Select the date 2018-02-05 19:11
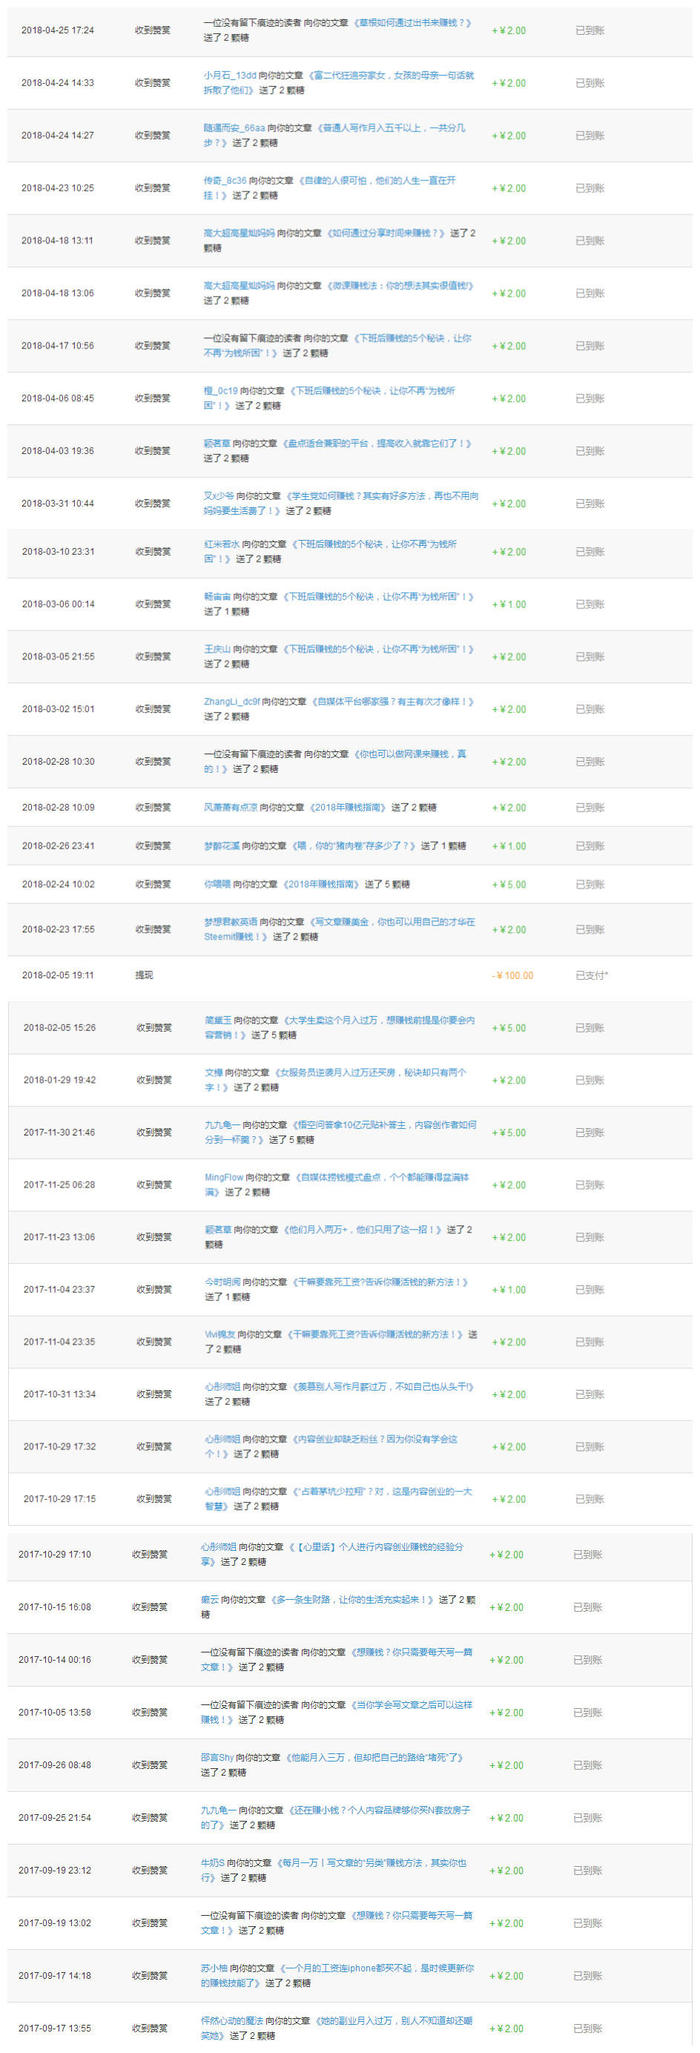This screenshot has width=700, height=2053. 57,975
